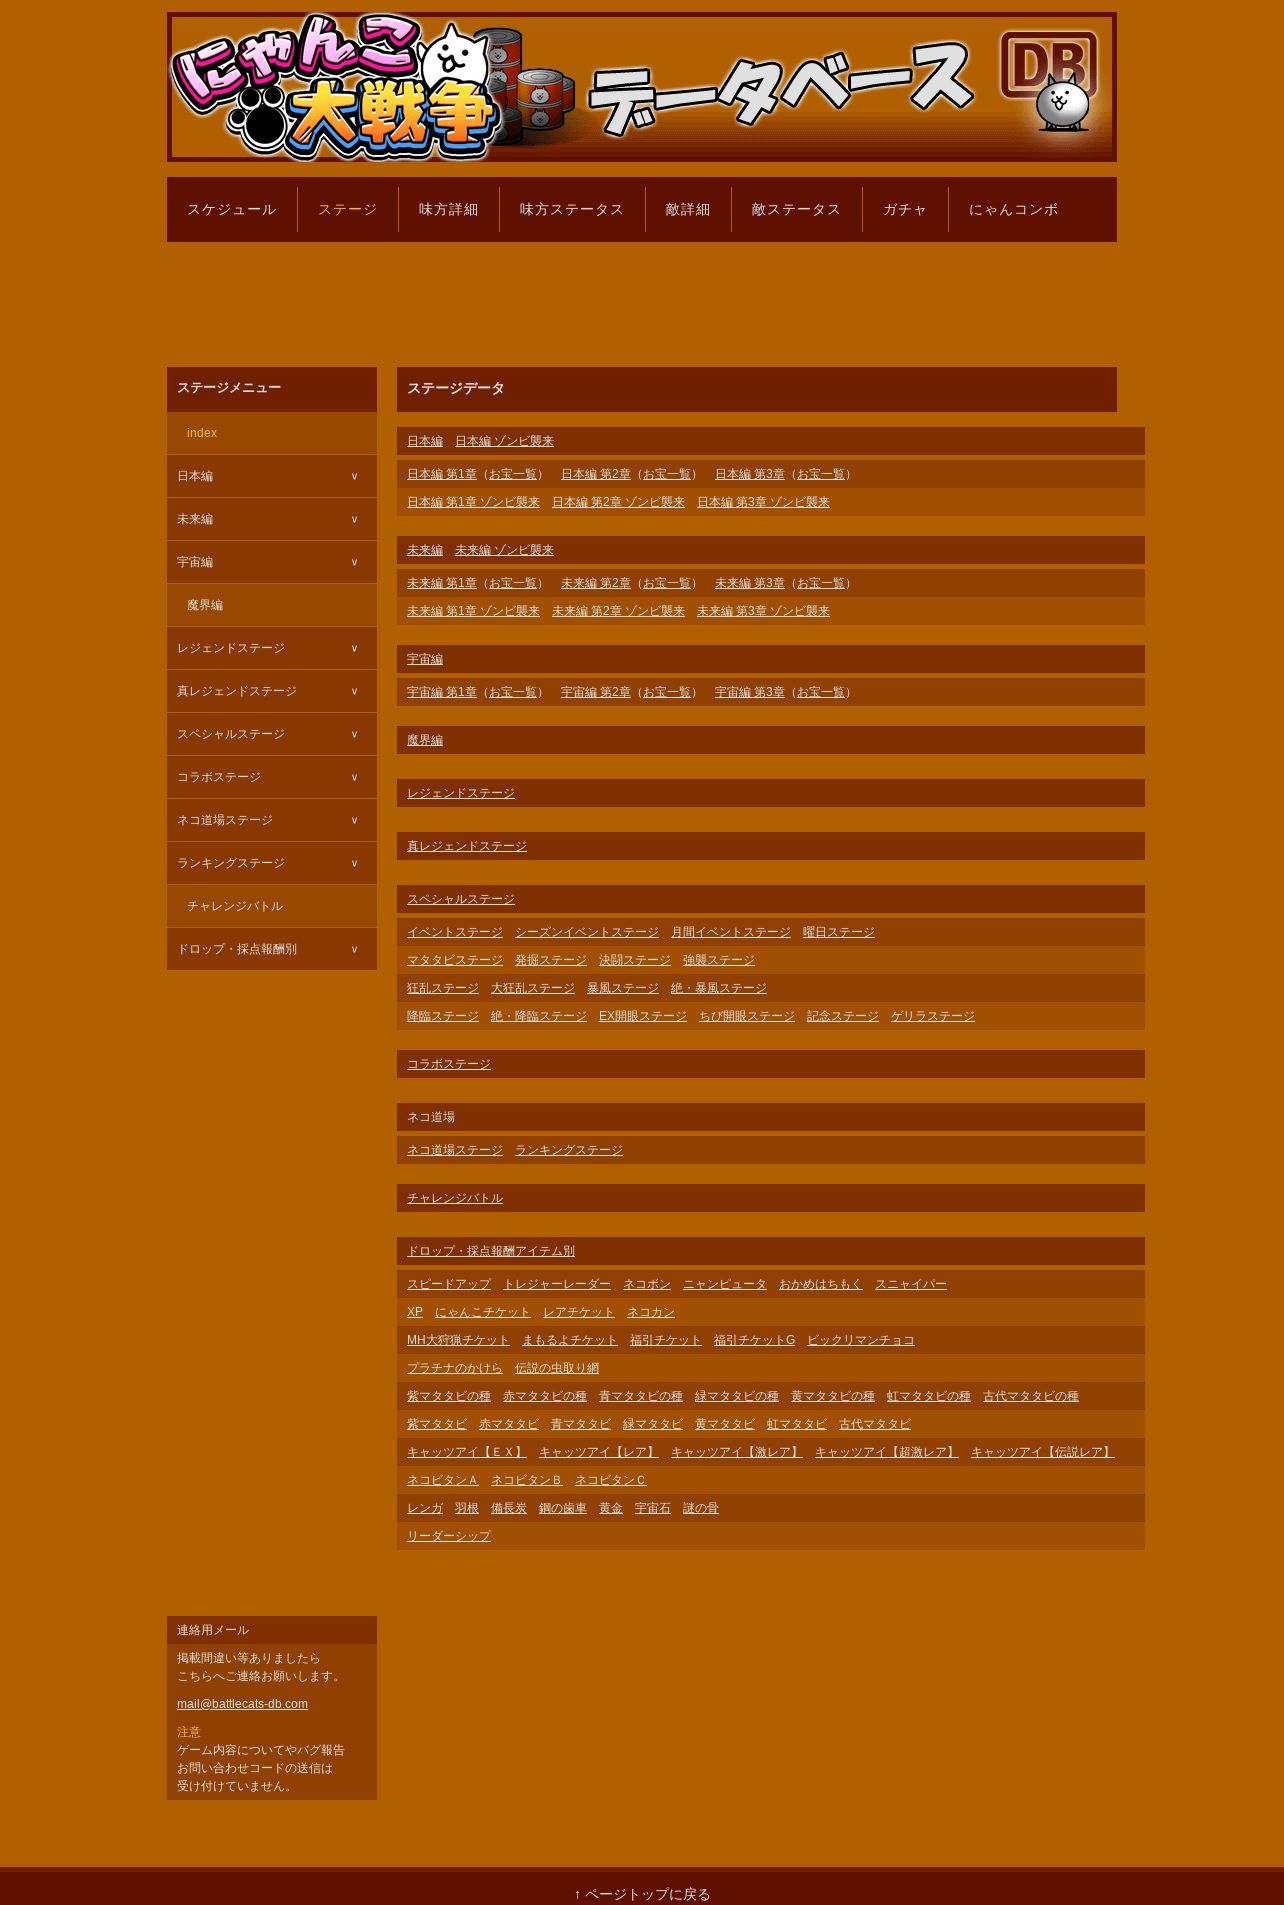Open ゲリラステージ link
The width and height of the screenshot is (1284, 1905).
(x=933, y=1016)
